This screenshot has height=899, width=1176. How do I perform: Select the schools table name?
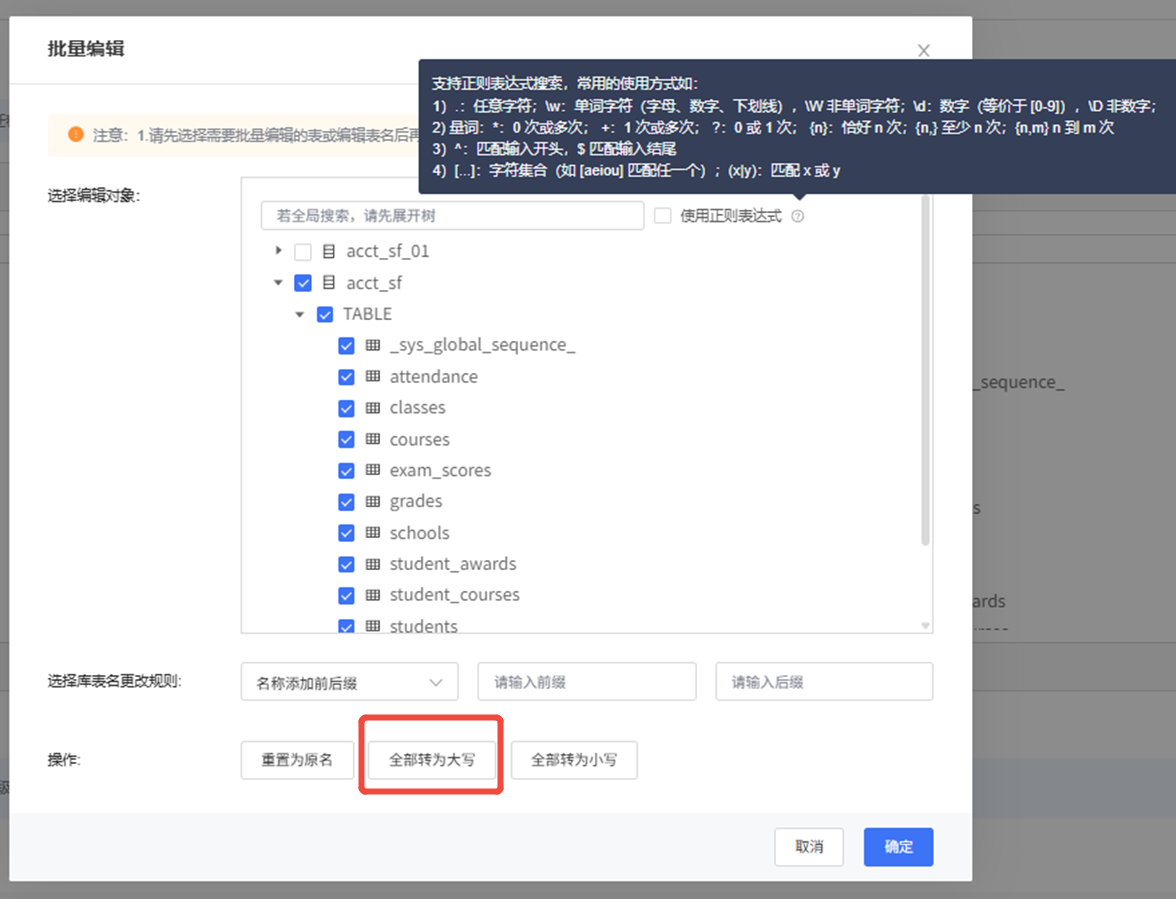[x=419, y=532]
